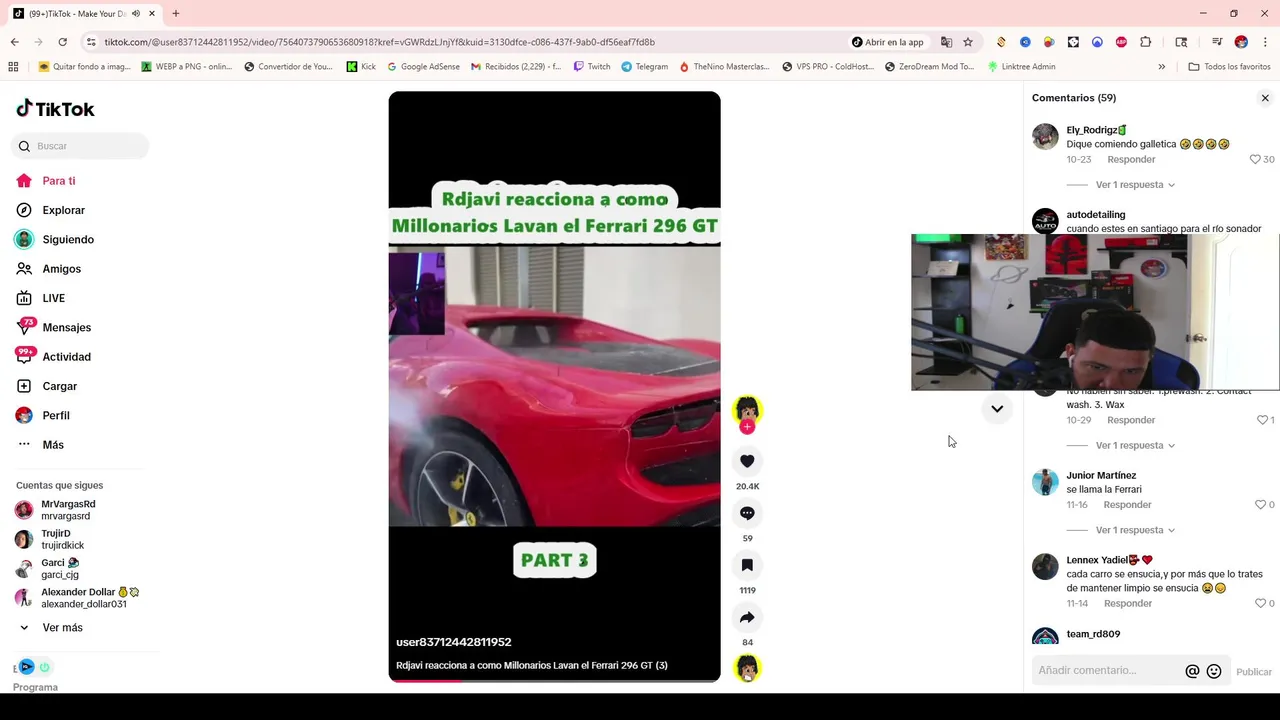Open Google Translate icon in address bar
This screenshot has height=720, width=1280.
point(946,42)
